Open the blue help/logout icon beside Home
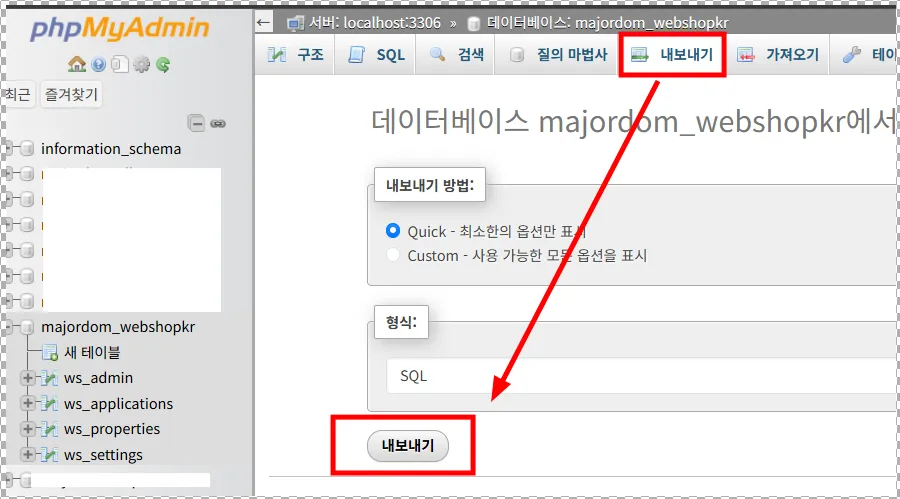Screen dimensions: 900x499 [x=99, y=64]
